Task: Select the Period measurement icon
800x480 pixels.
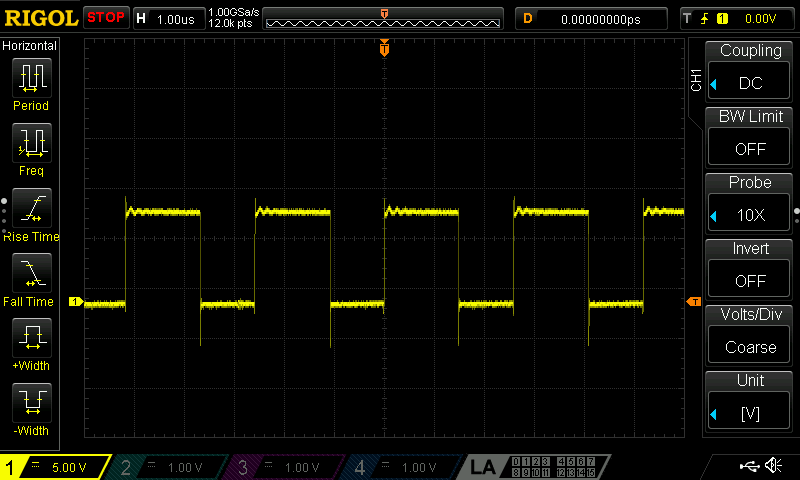Action: (x=32, y=77)
